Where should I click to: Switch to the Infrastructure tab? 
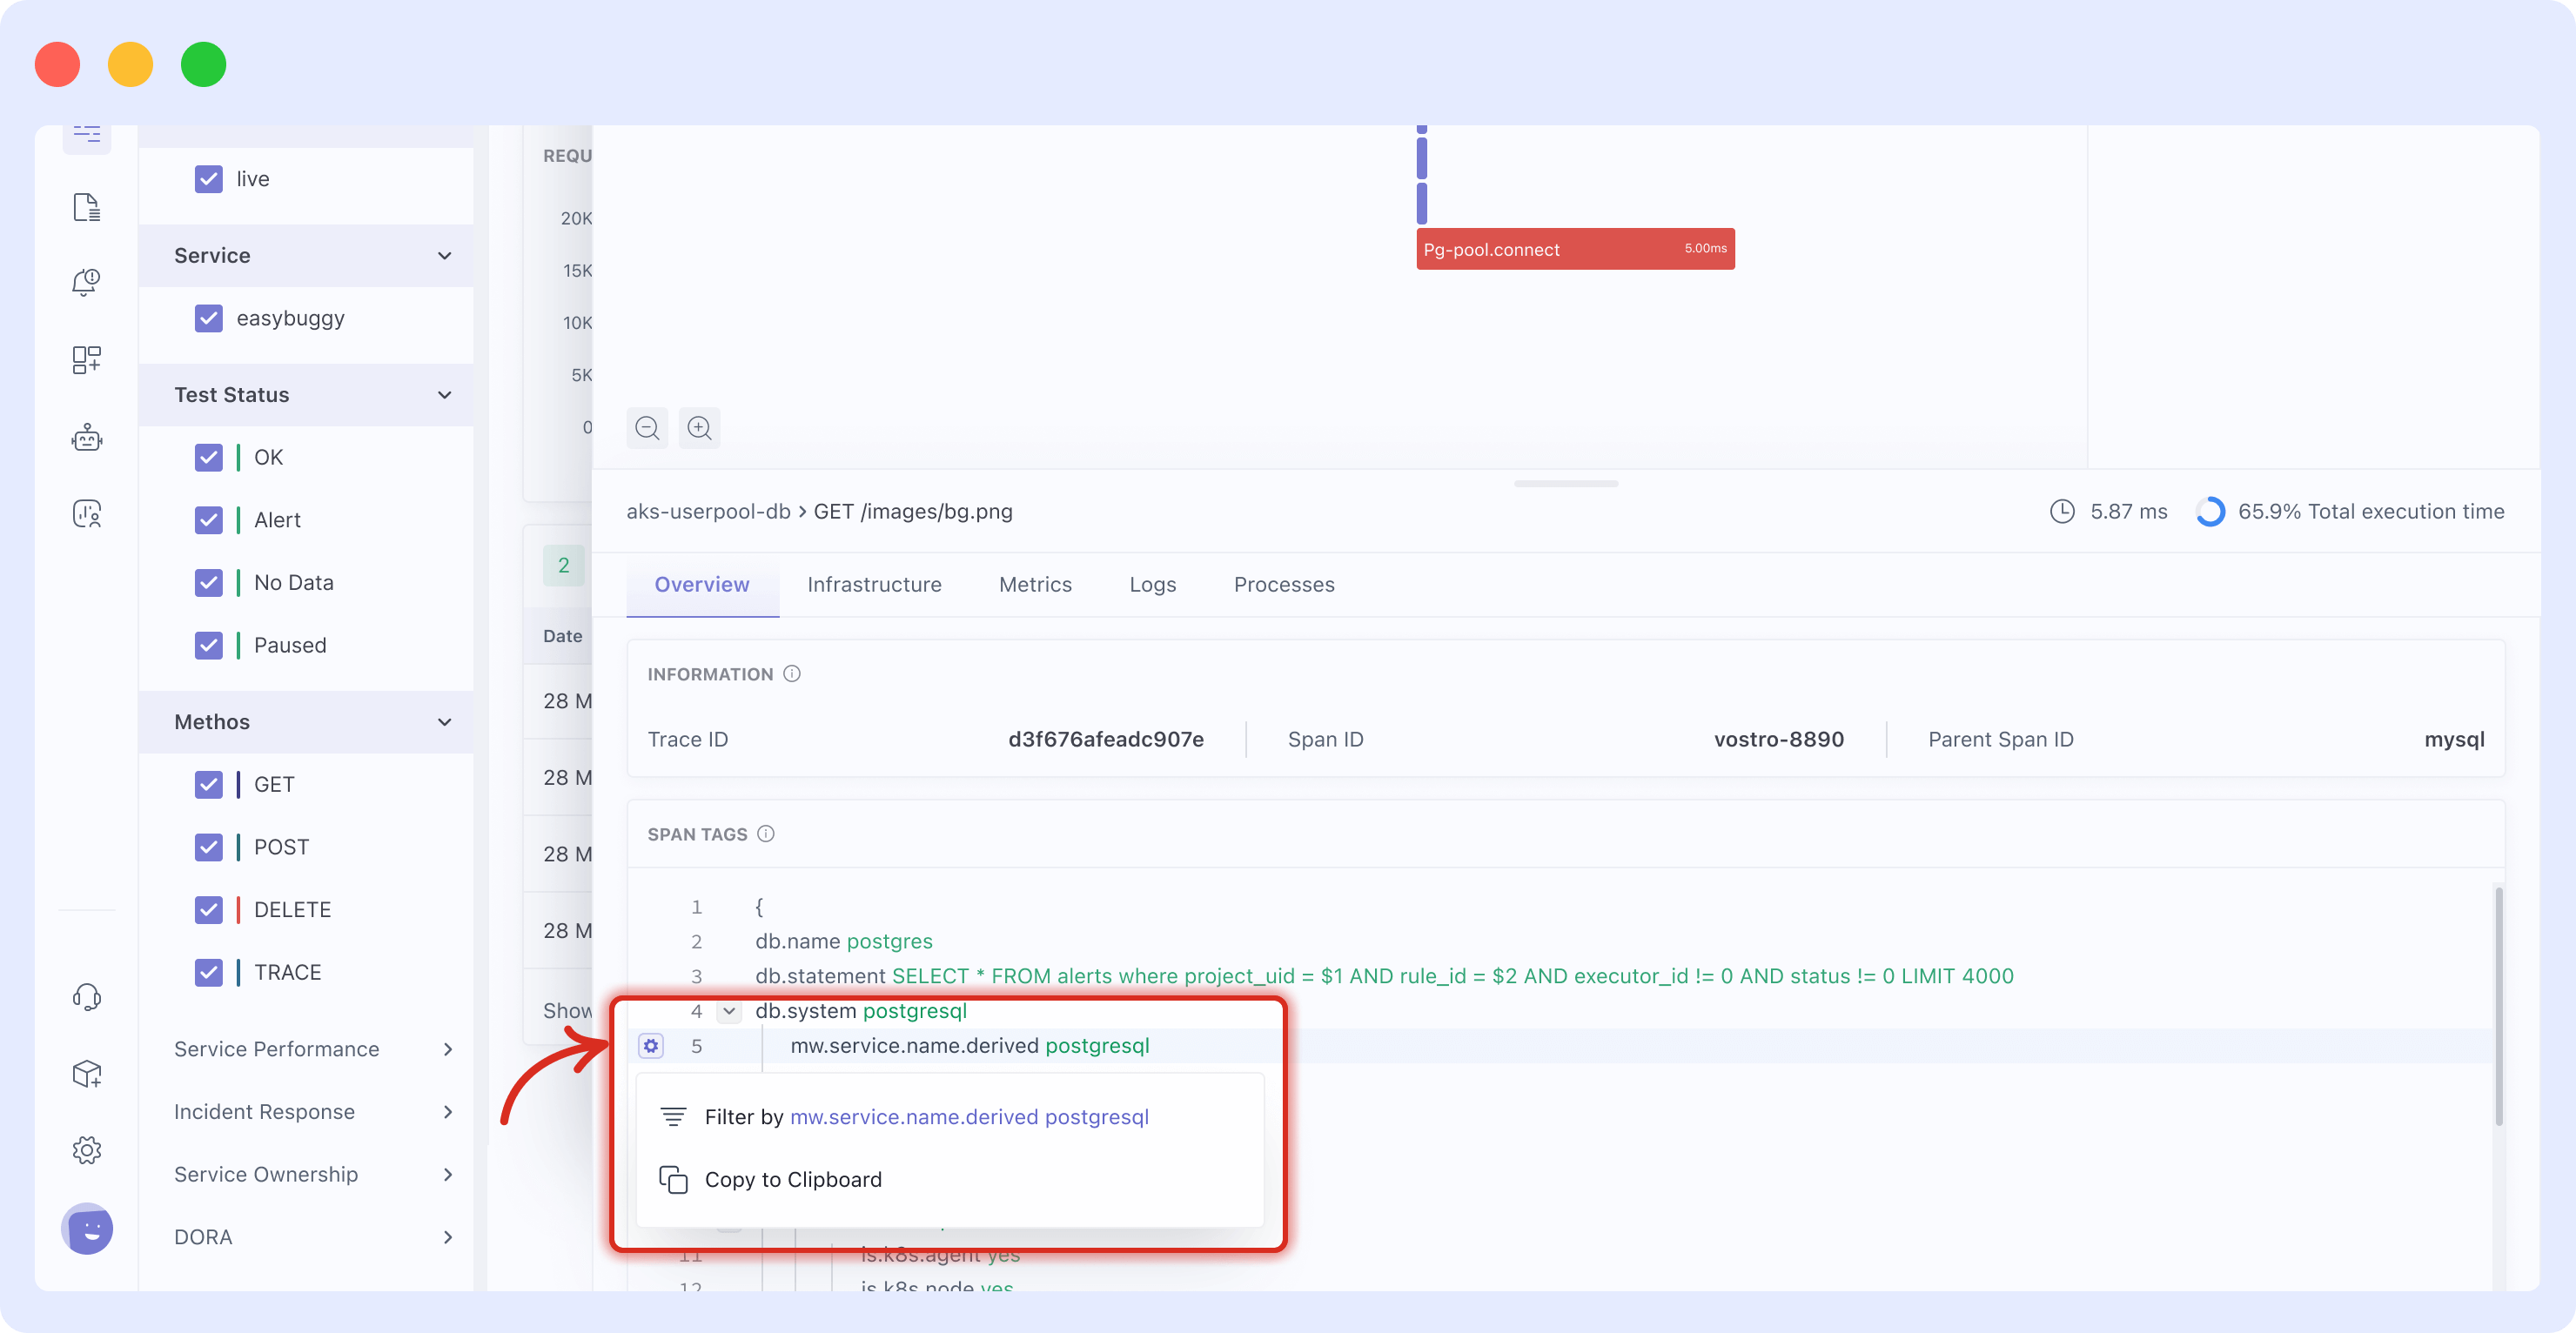coord(874,583)
